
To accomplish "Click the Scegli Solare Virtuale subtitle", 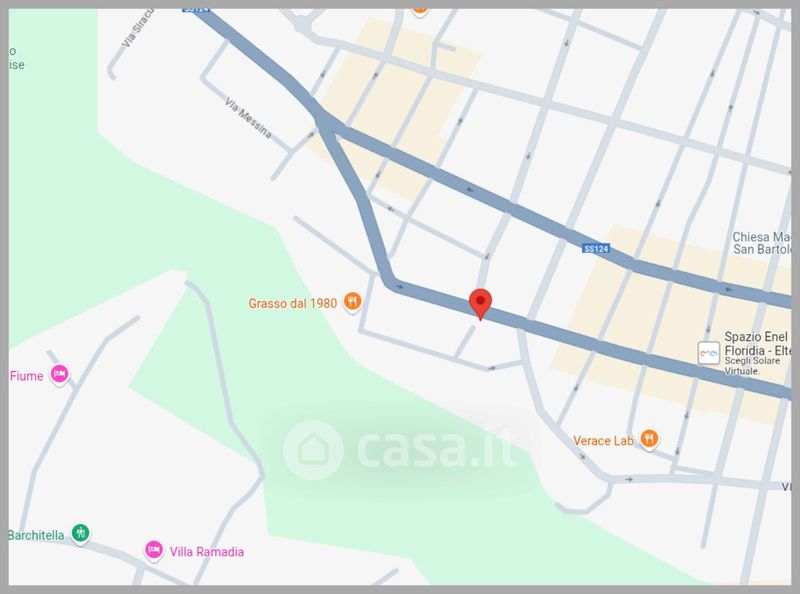I will (753, 366).
